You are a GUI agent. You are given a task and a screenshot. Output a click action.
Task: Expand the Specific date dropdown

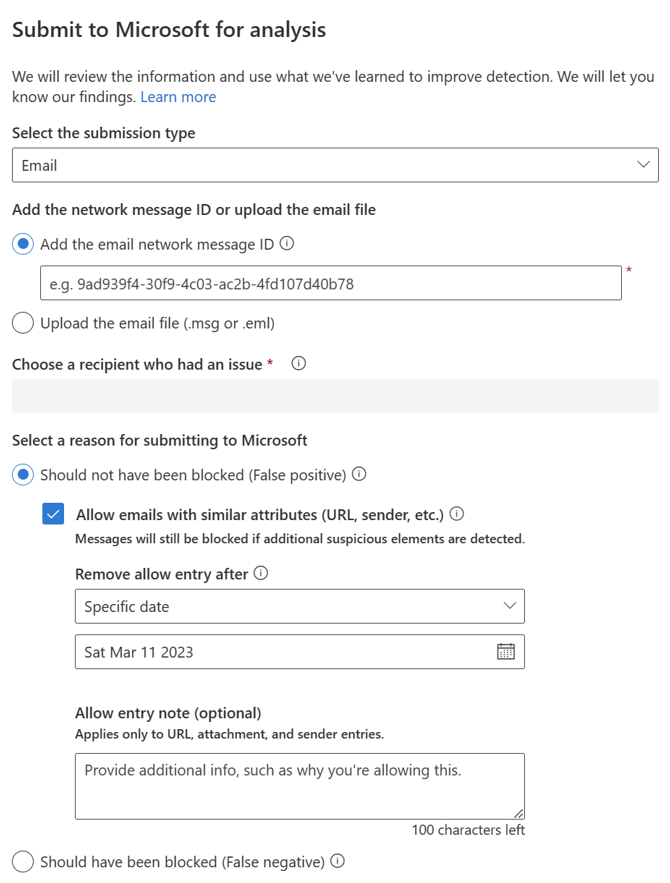coord(300,606)
